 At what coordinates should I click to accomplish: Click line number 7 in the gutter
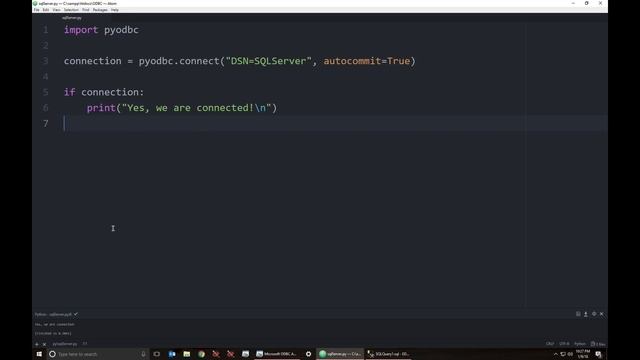click(46, 123)
